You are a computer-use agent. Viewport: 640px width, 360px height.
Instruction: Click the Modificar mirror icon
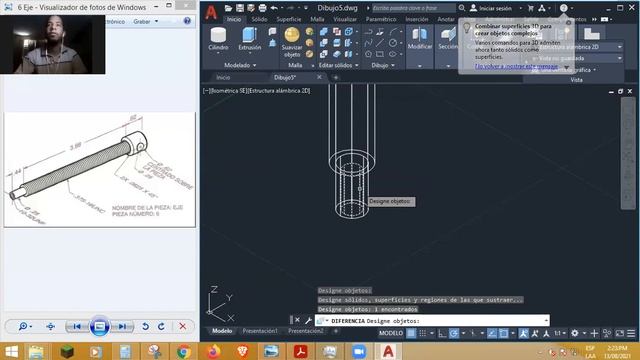click(420, 34)
